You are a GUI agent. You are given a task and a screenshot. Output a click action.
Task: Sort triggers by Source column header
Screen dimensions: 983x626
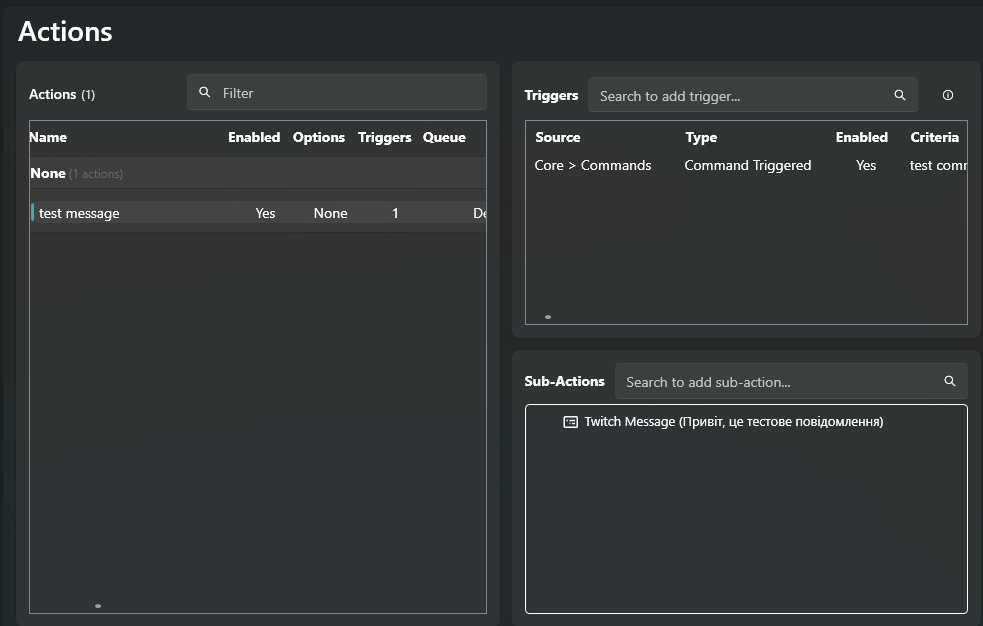click(558, 138)
